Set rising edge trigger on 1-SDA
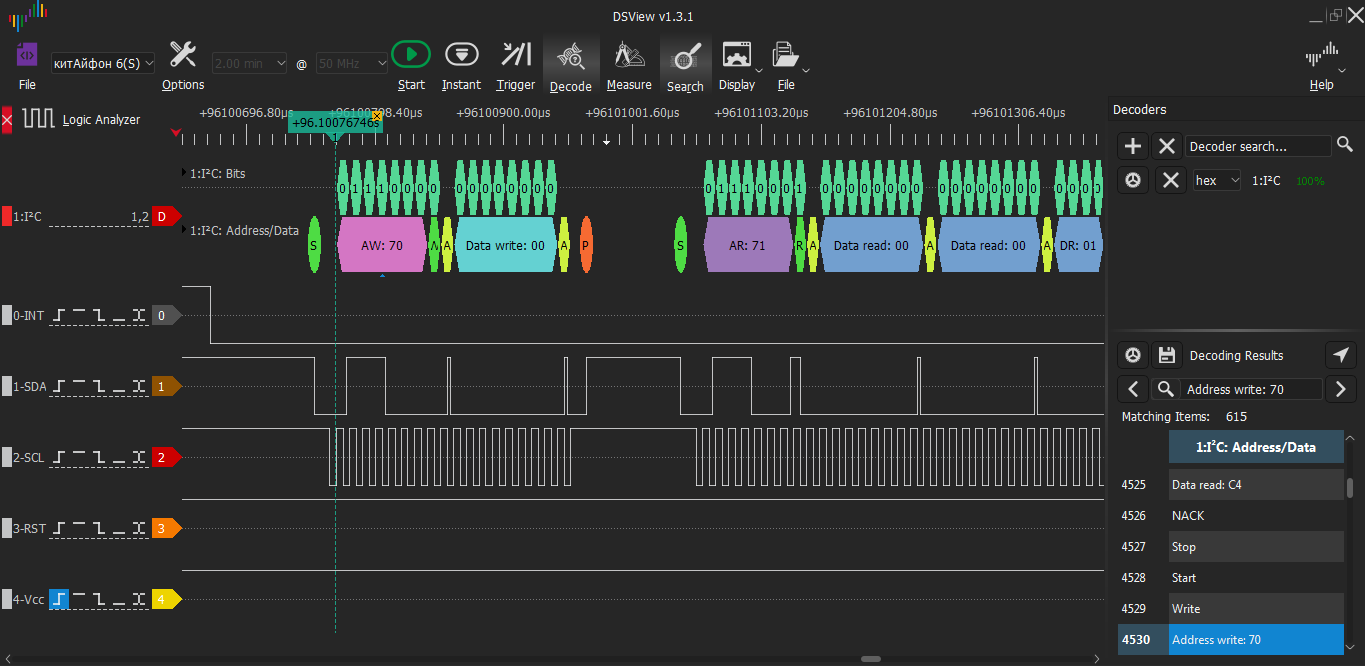Screen dimensions: 1365x666 (60, 386)
